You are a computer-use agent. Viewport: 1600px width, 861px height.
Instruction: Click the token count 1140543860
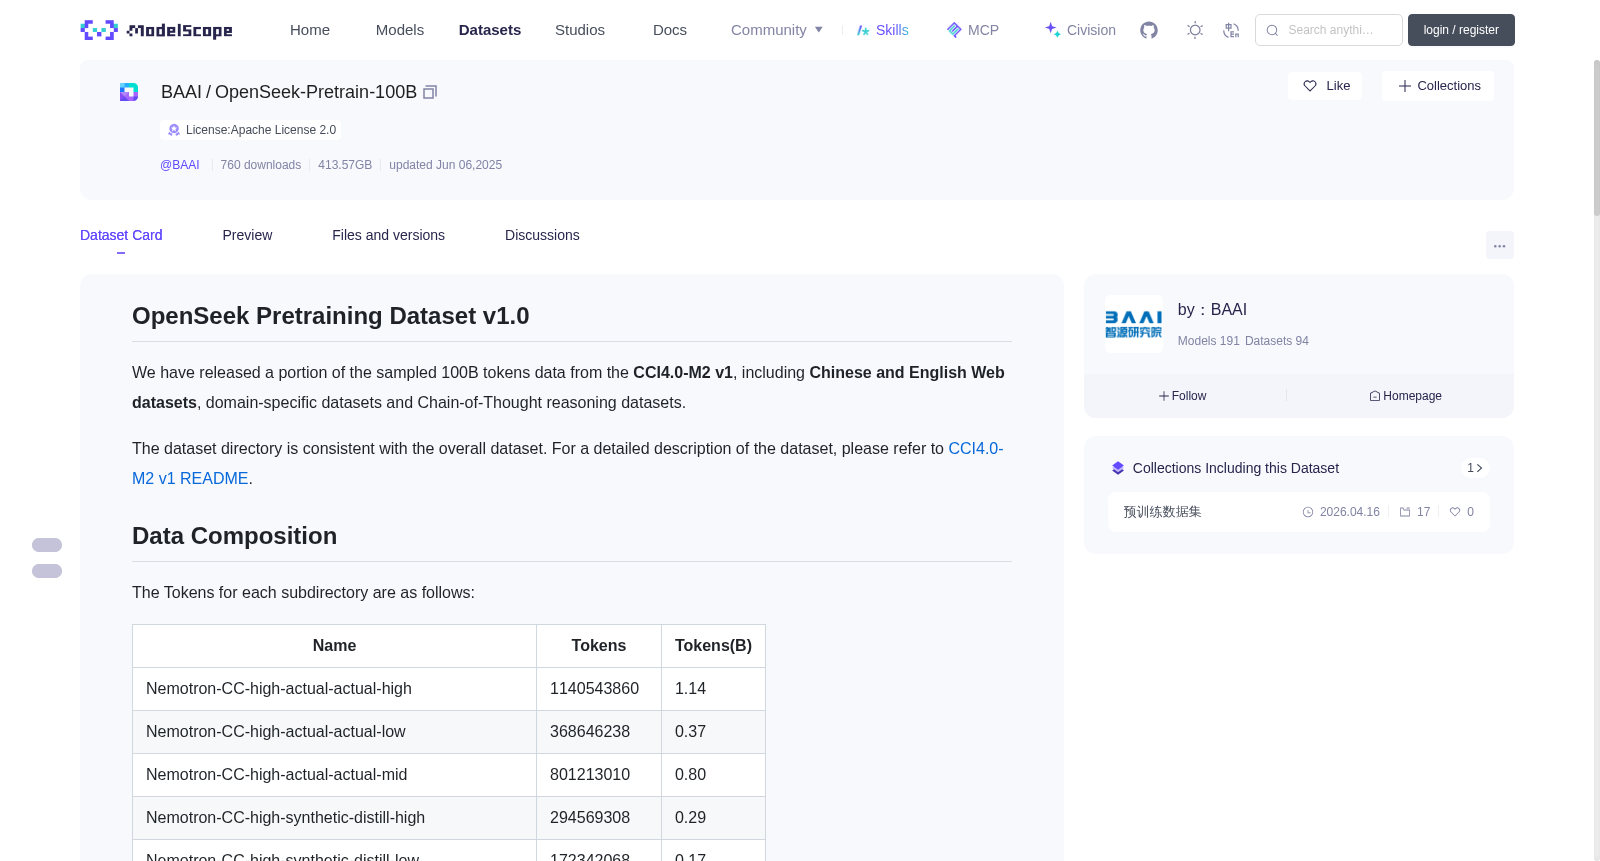pos(594,689)
